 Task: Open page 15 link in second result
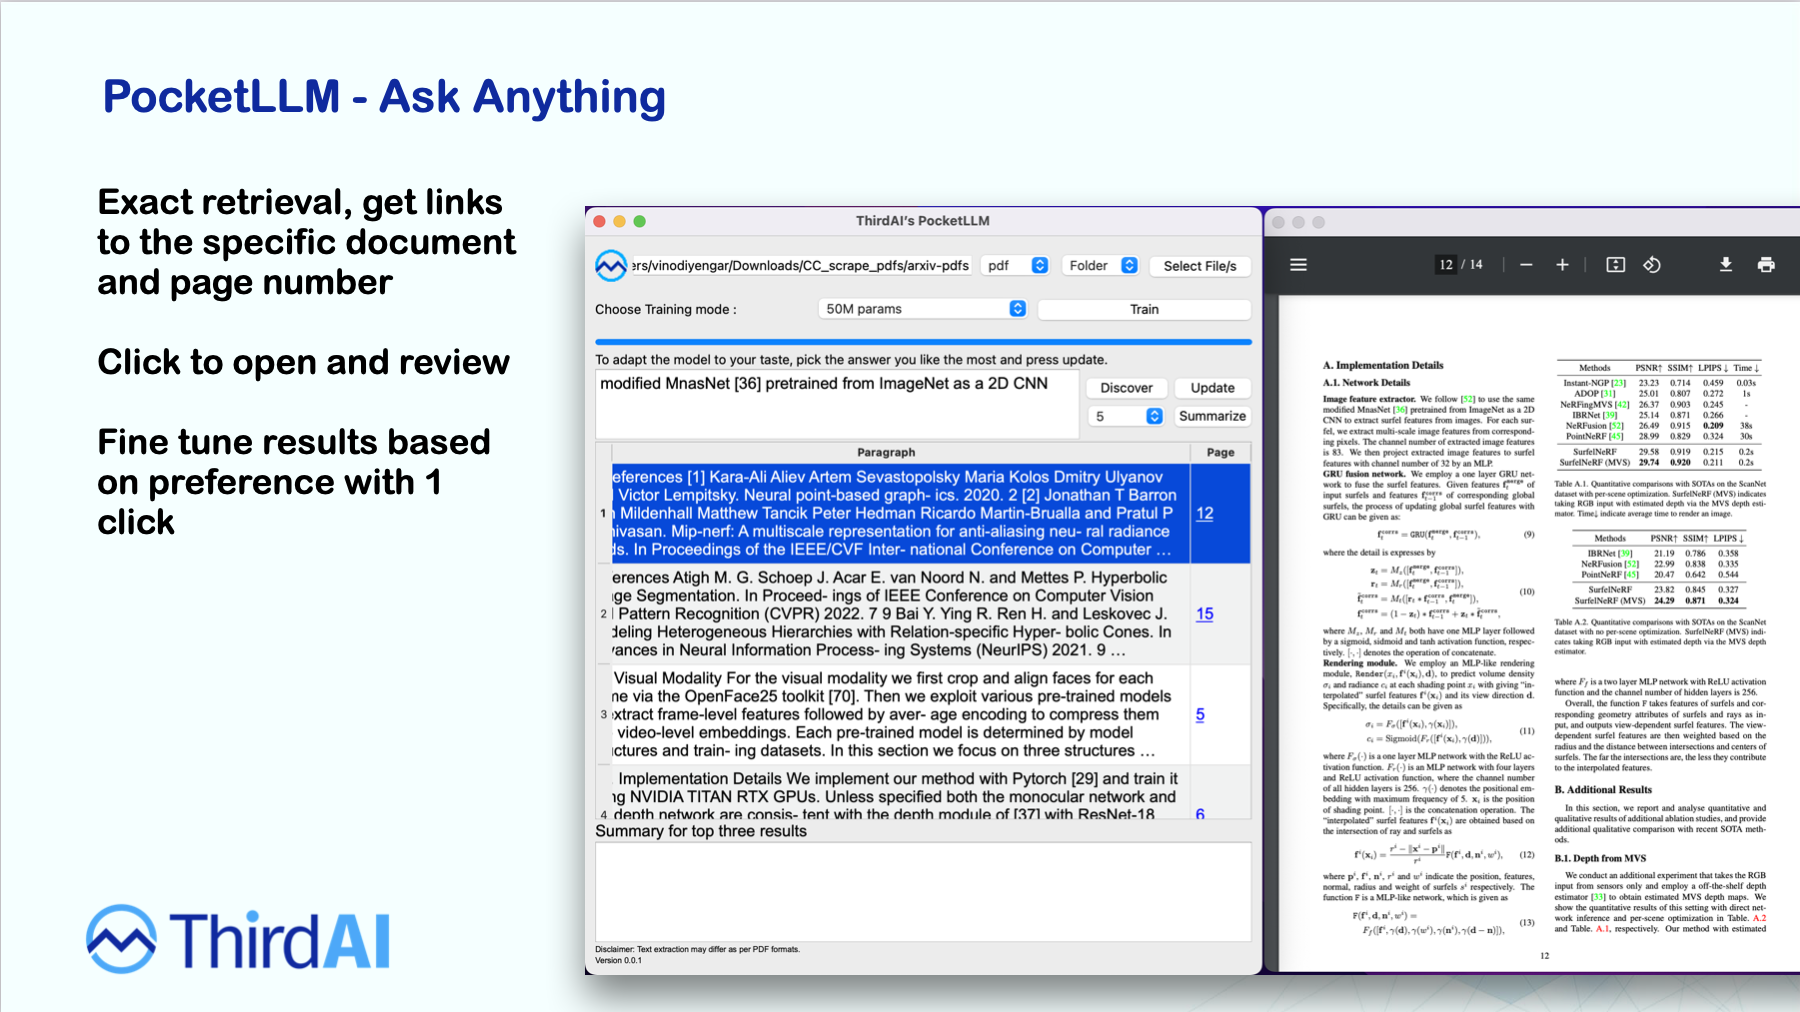1205,614
